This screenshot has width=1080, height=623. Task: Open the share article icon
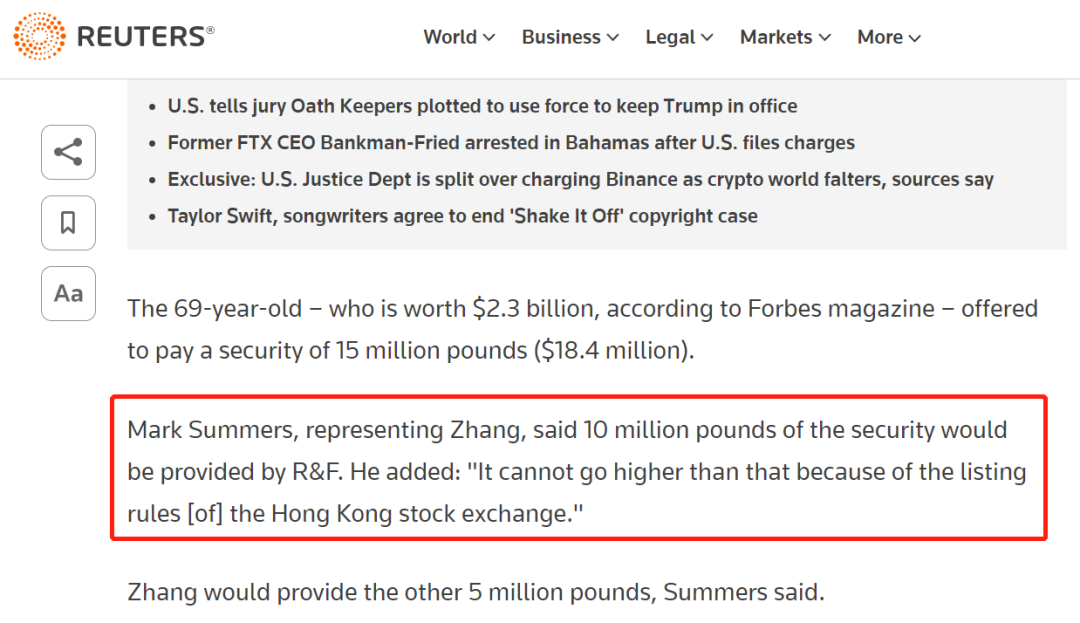(x=68, y=152)
